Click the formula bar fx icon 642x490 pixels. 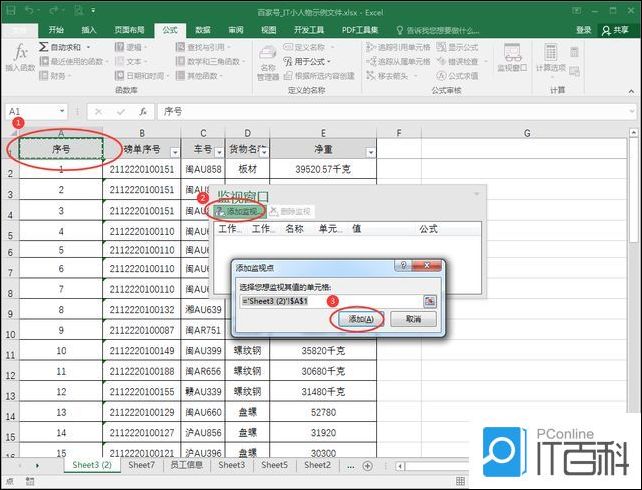coord(143,111)
